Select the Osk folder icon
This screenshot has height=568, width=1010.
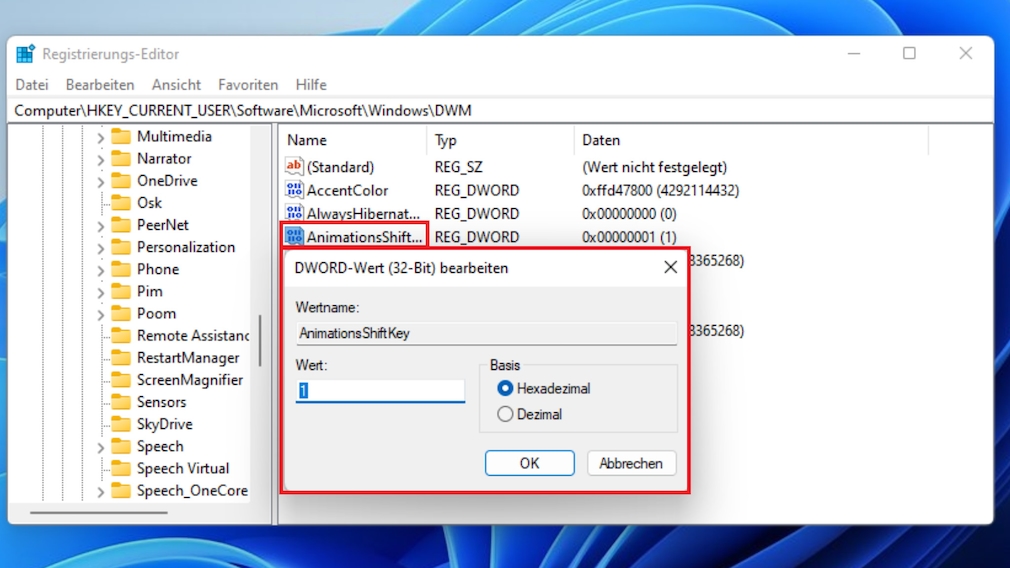tap(120, 203)
